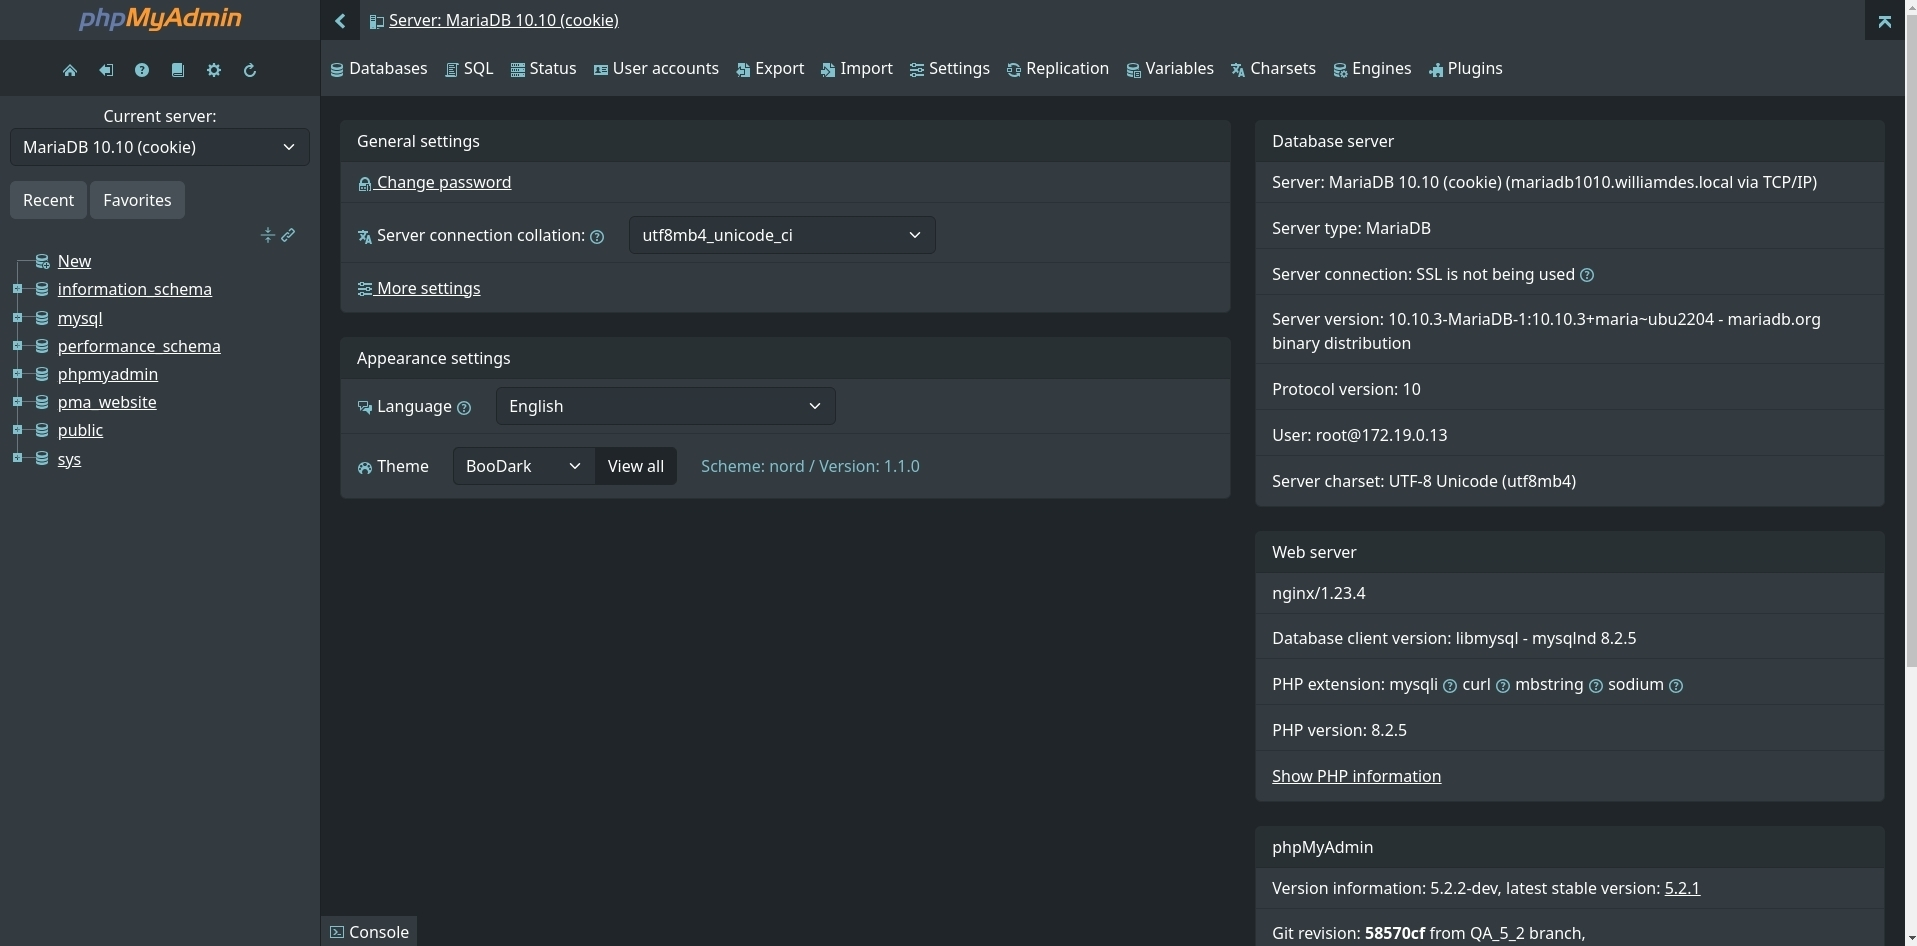This screenshot has height=946, width=1917.
Task: Collapse the navigation sidebar arrow
Action: pyautogui.click(x=340, y=20)
